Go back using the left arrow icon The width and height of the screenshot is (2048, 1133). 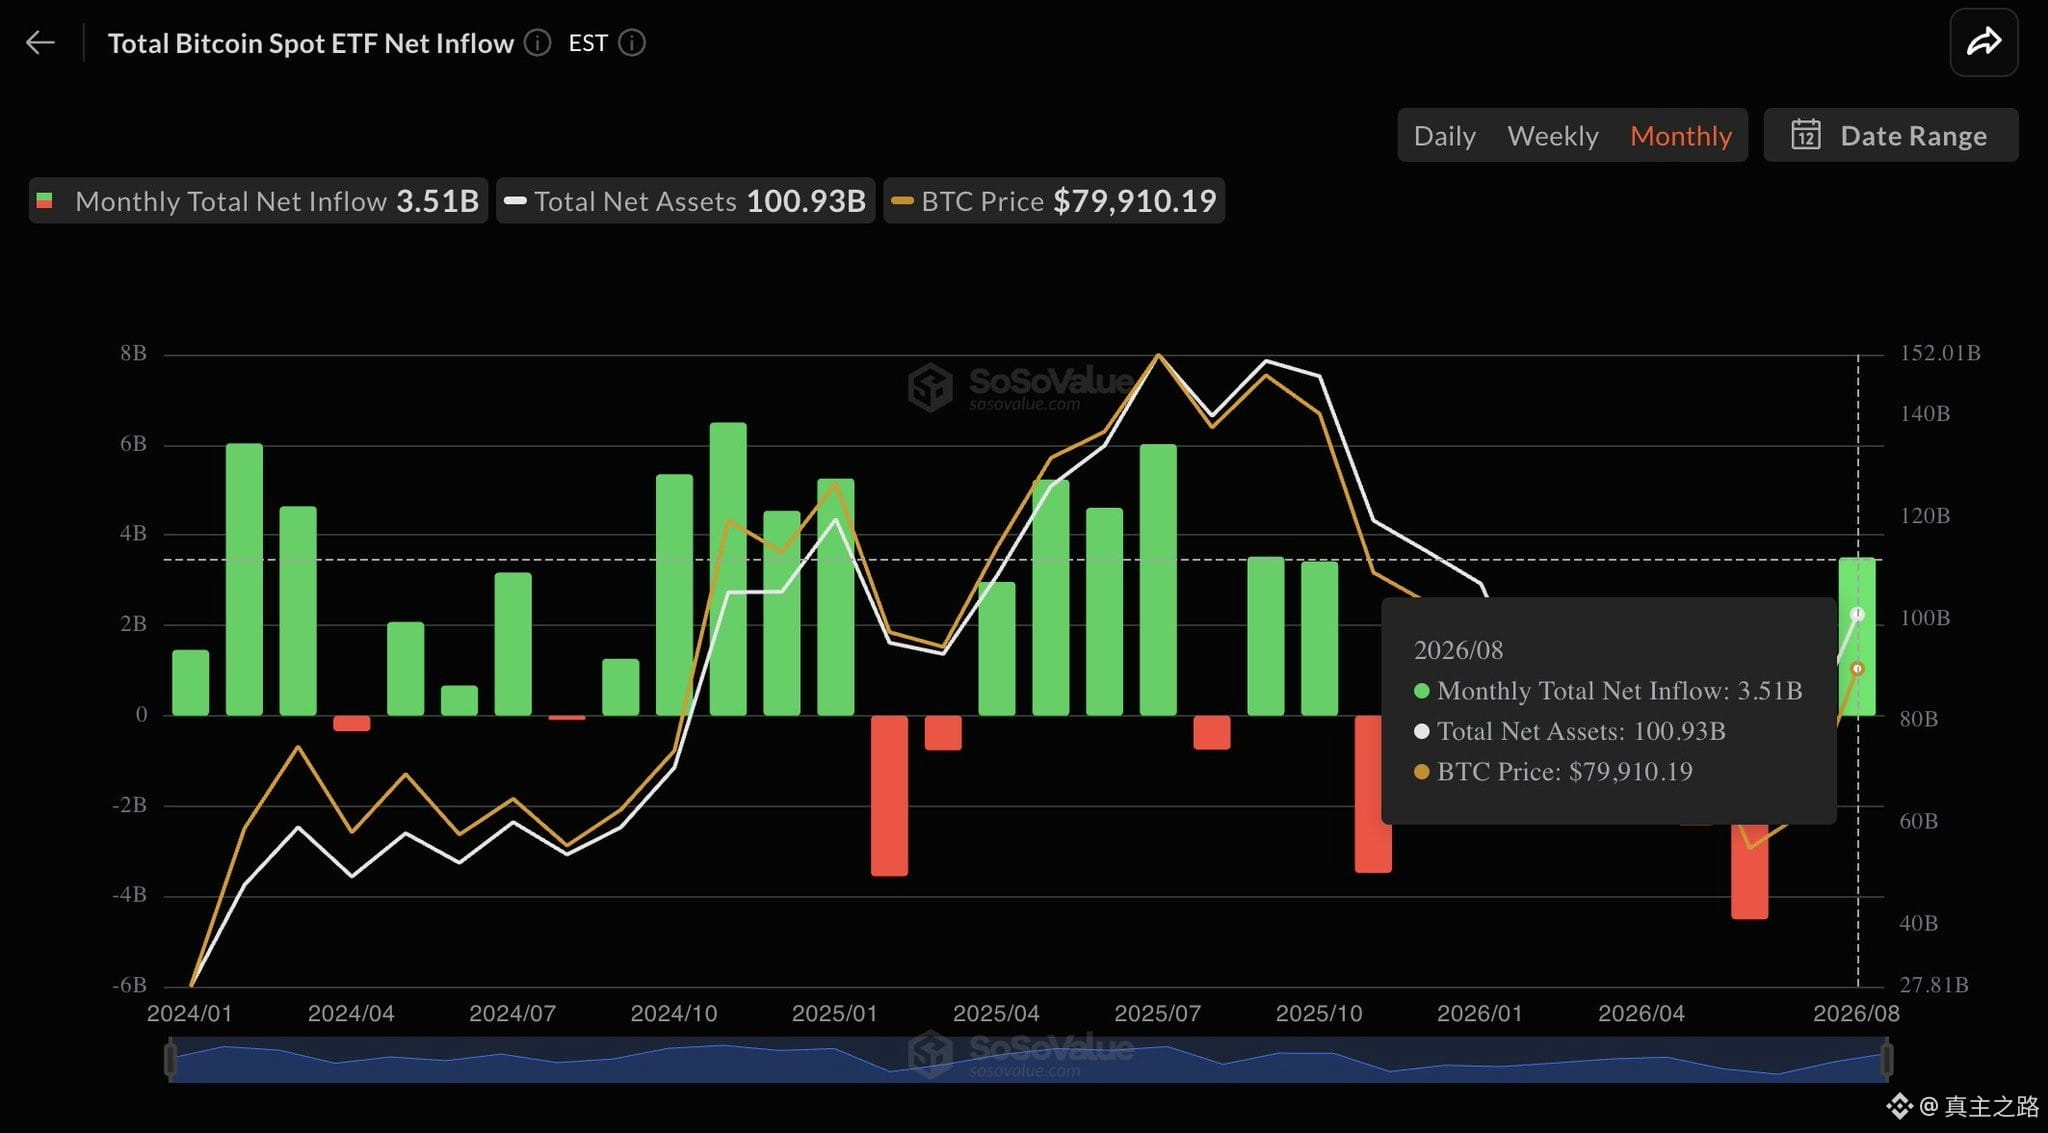[40, 43]
